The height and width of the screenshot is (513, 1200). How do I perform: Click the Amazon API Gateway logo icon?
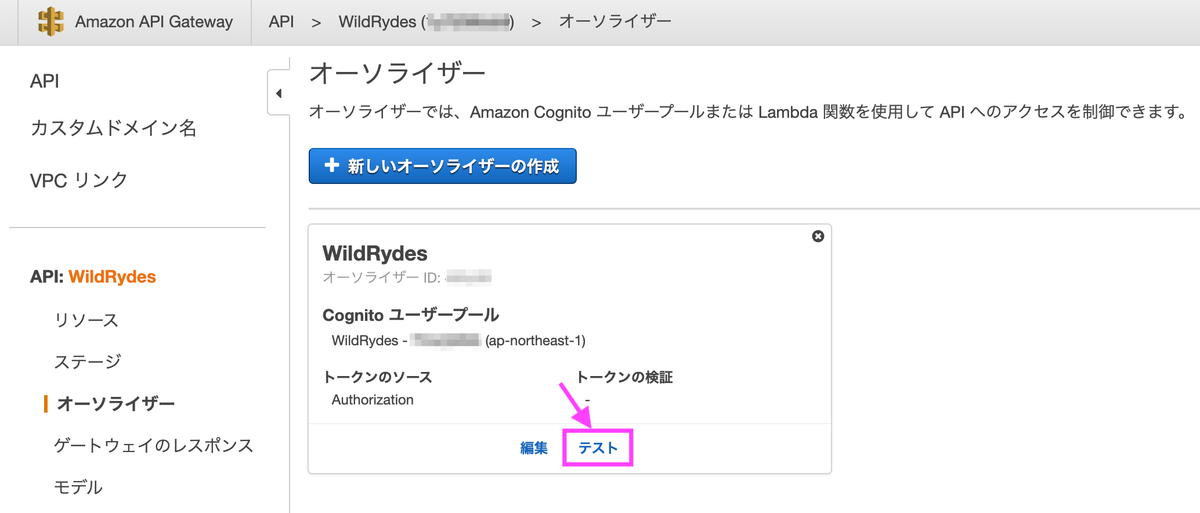tap(50, 21)
